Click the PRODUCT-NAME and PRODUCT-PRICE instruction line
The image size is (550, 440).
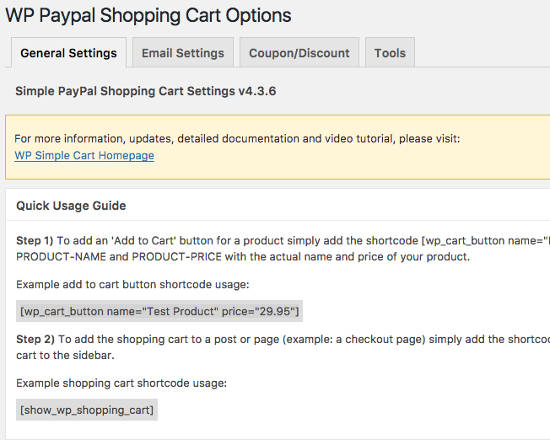tap(243, 257)
